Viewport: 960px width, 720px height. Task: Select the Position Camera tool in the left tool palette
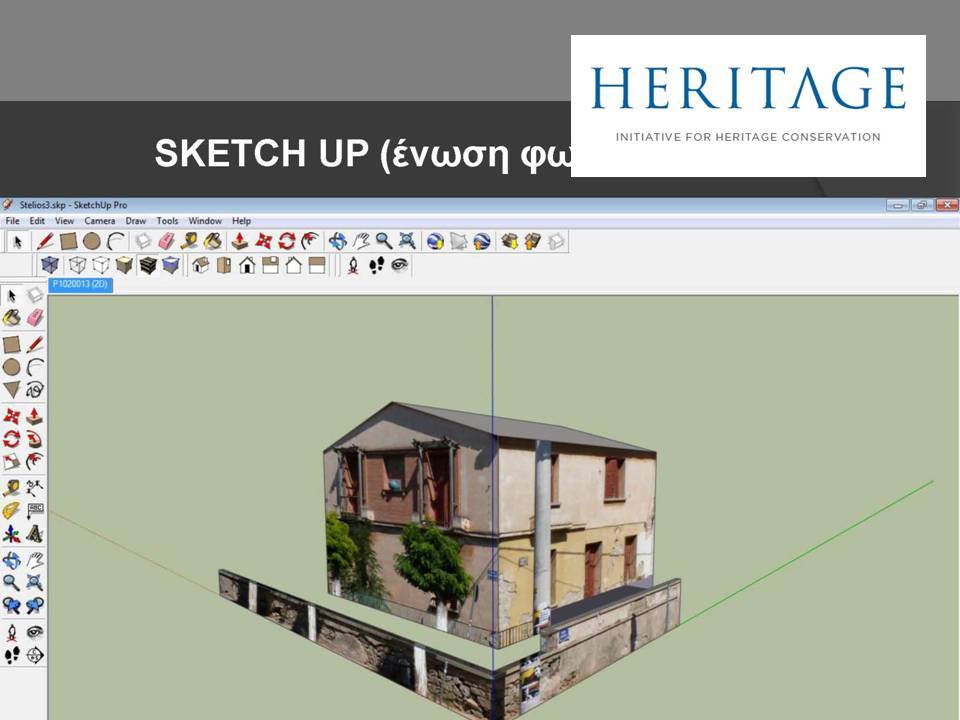point(12,632)
